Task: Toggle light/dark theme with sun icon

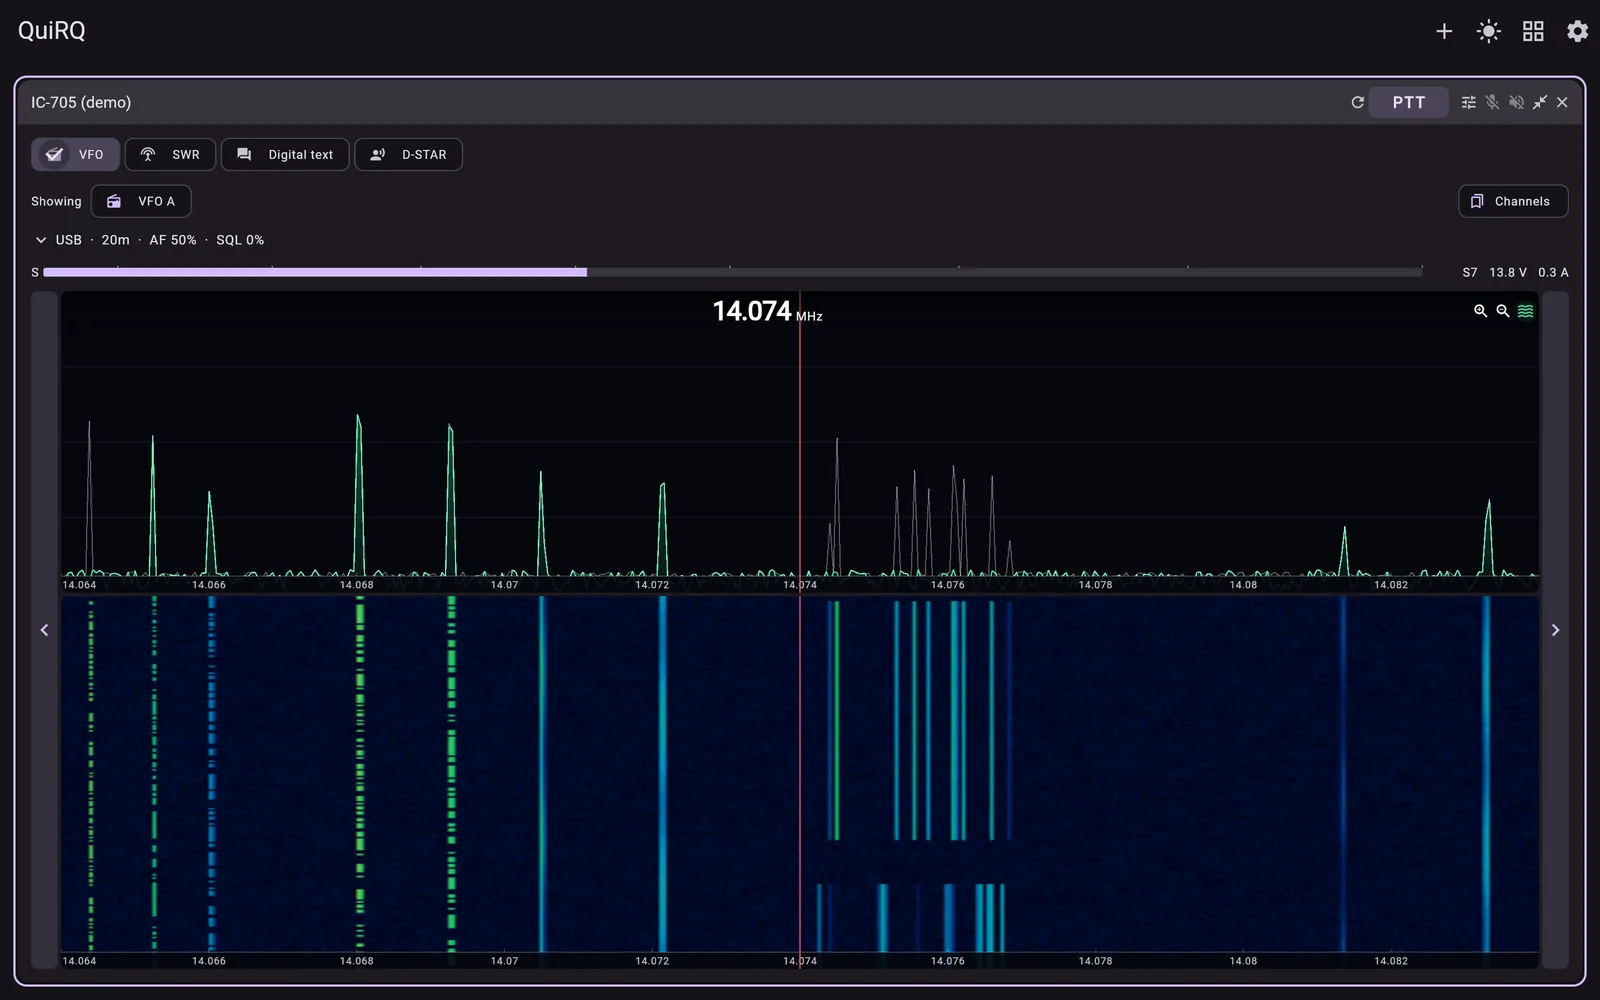Action: pos(1488,31)
